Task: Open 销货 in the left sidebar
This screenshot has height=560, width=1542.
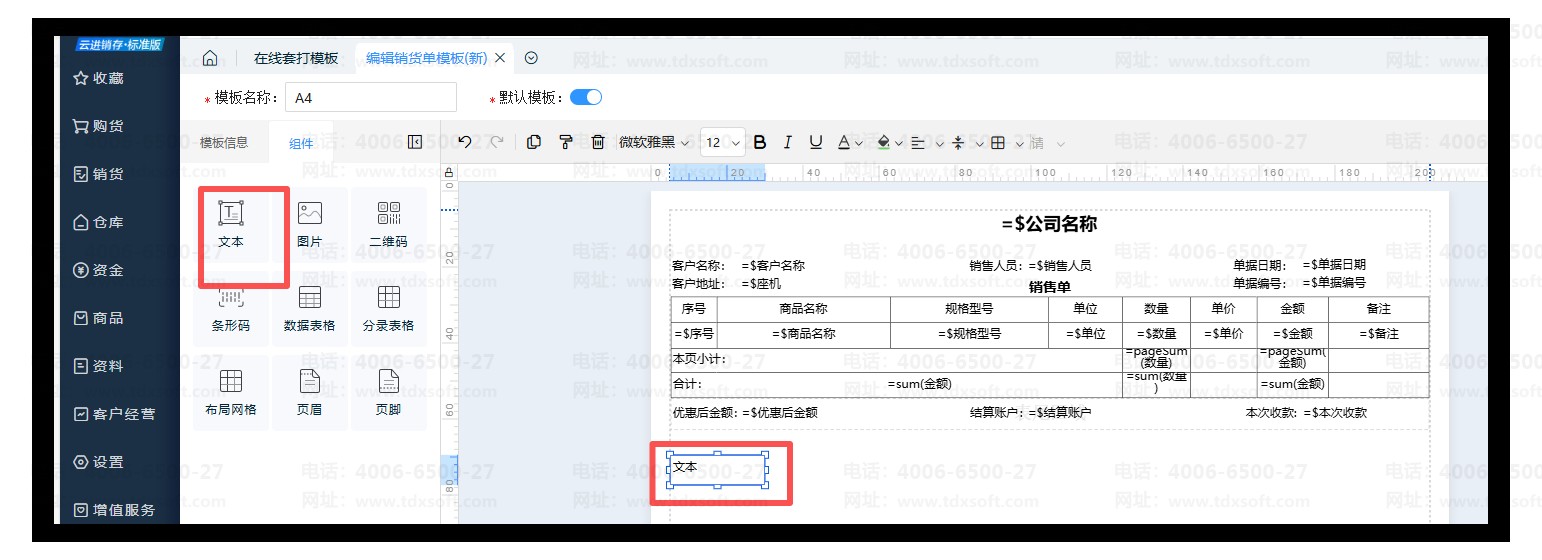Action: [x=99, y=174]
